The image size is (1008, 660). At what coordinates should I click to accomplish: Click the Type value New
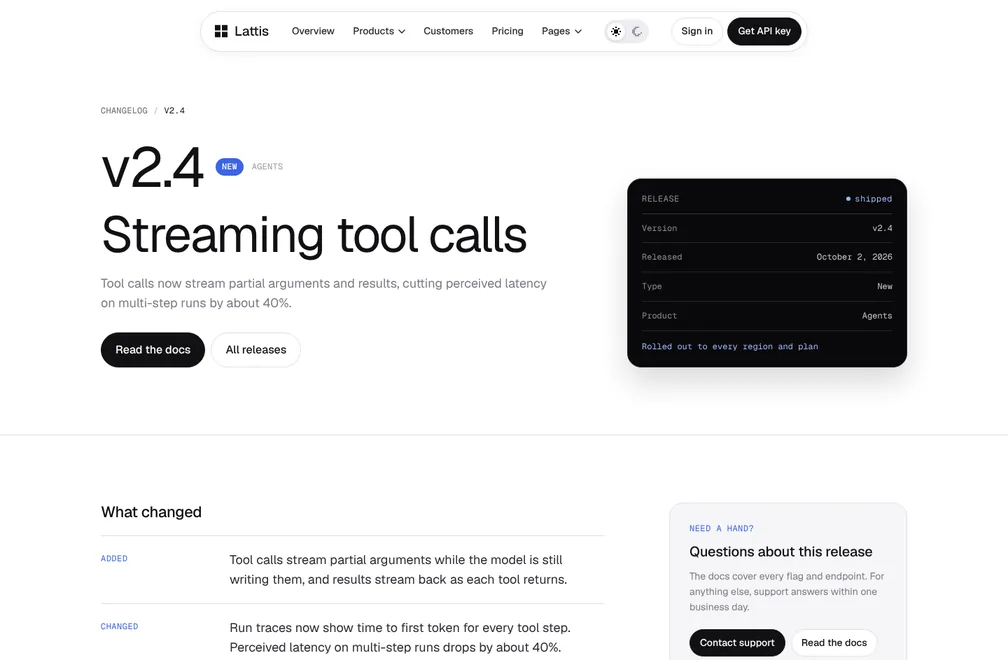pyautogui.click(x=885, y=286)
